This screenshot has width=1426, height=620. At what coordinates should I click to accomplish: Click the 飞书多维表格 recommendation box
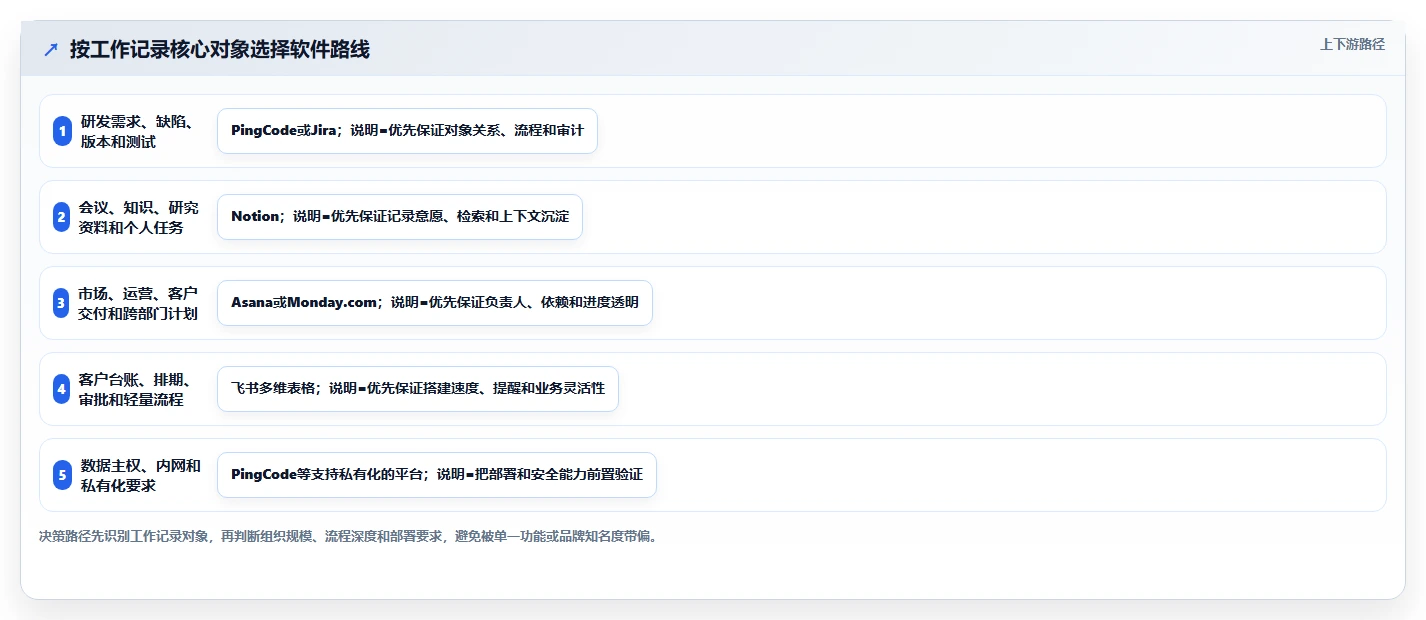[x=418, y=389]
